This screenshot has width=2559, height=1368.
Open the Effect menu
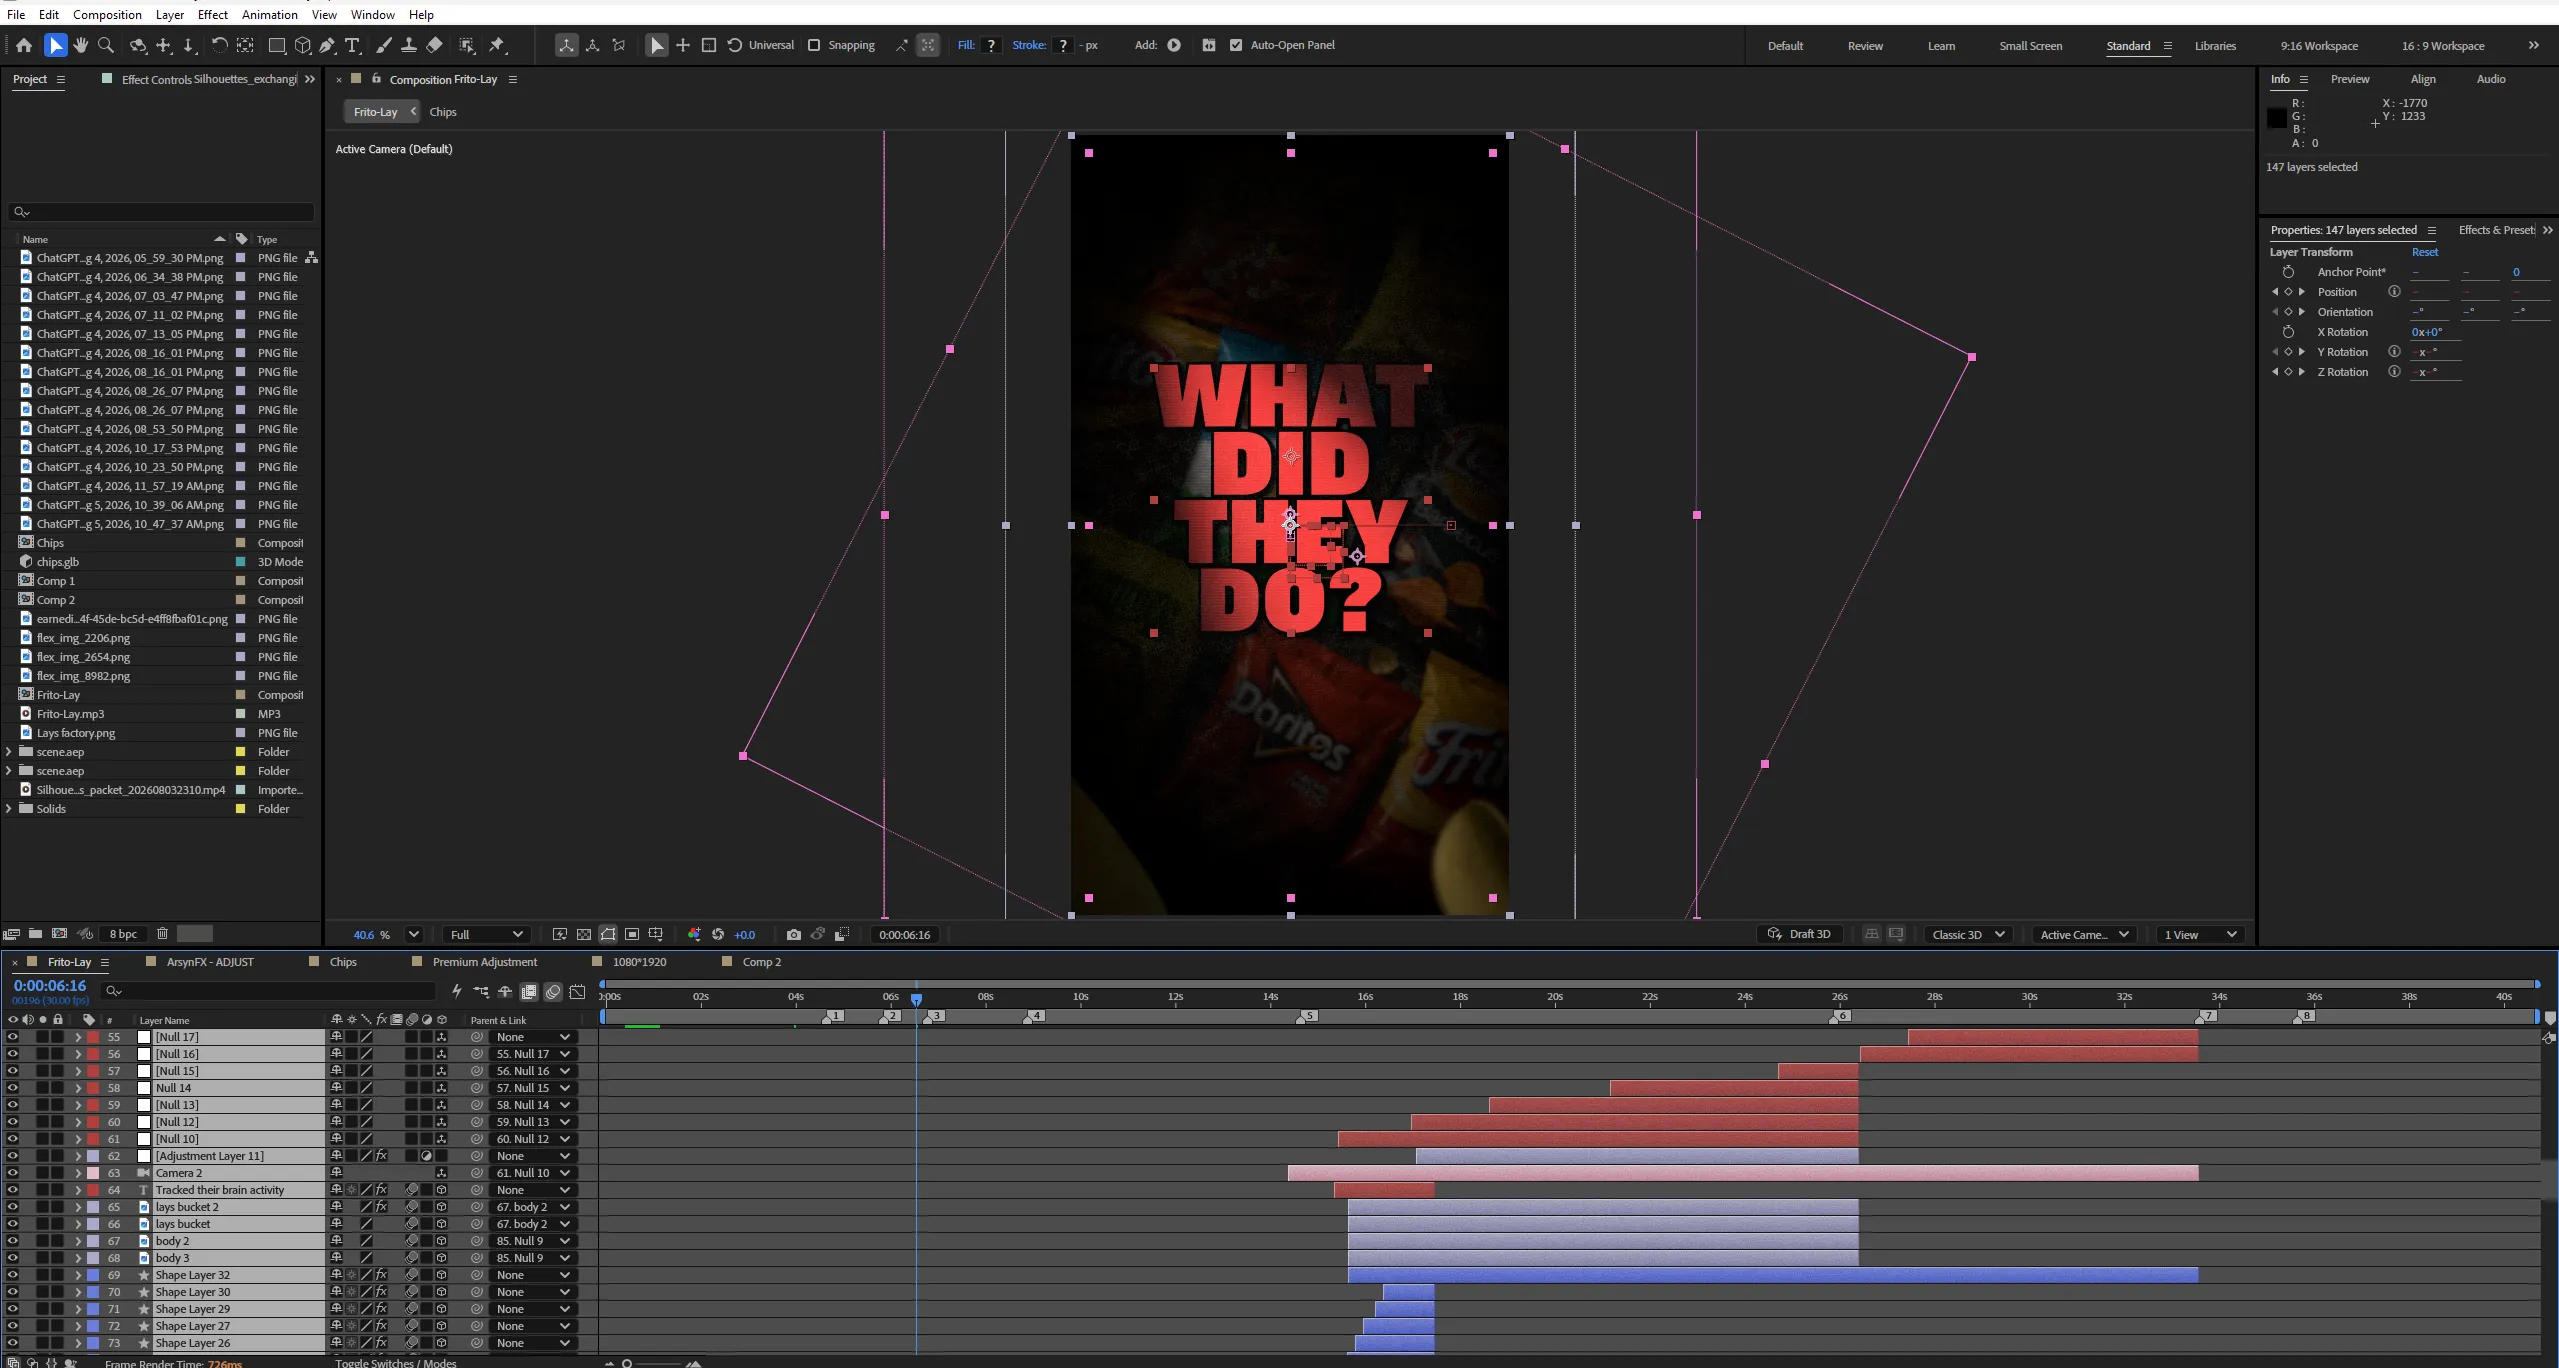[x=213, y=14]
